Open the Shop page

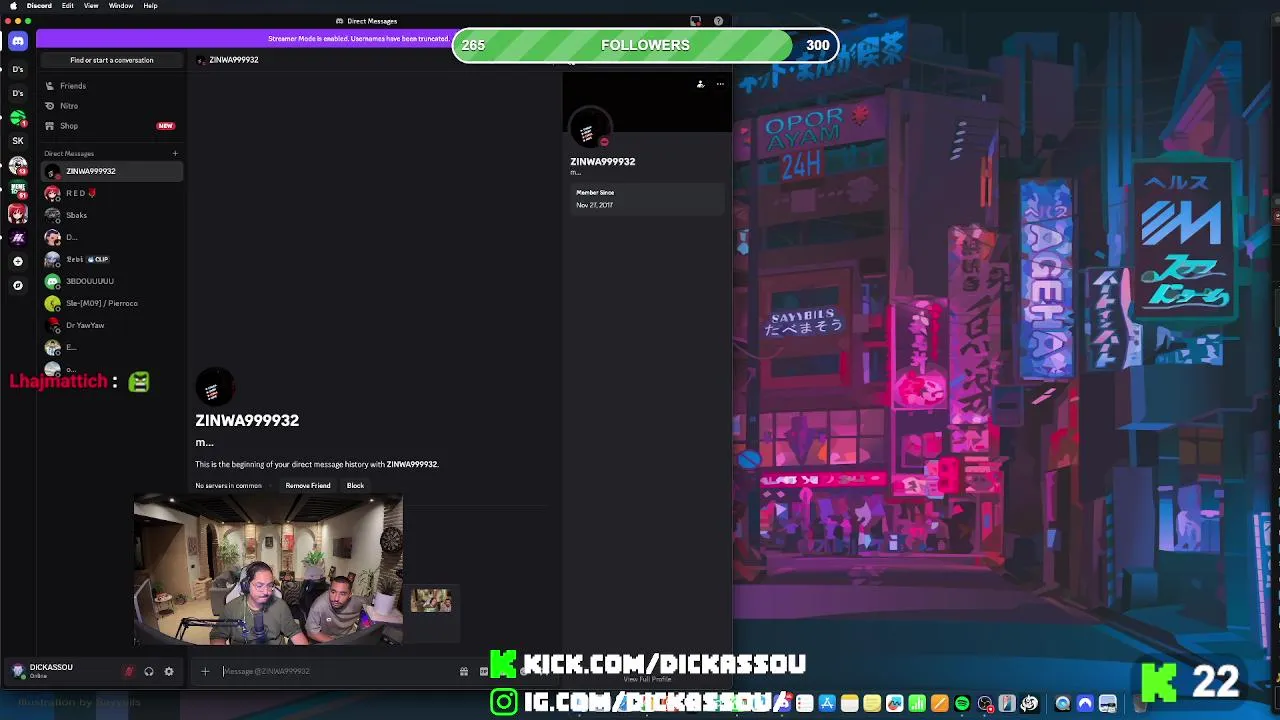point(110,126)
